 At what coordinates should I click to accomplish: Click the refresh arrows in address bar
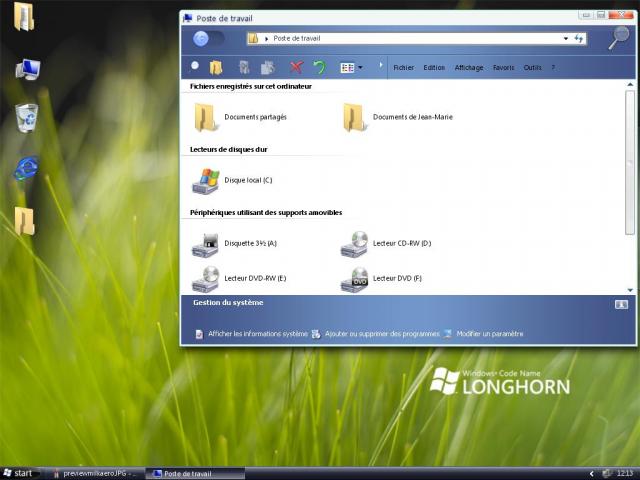(579, 38)
